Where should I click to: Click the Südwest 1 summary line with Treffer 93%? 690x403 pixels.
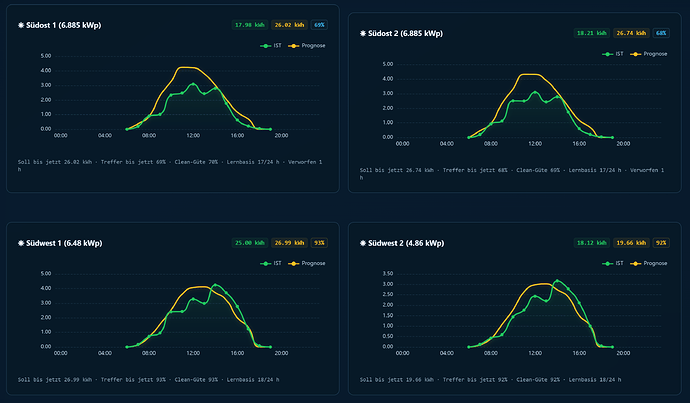(148, 380)
